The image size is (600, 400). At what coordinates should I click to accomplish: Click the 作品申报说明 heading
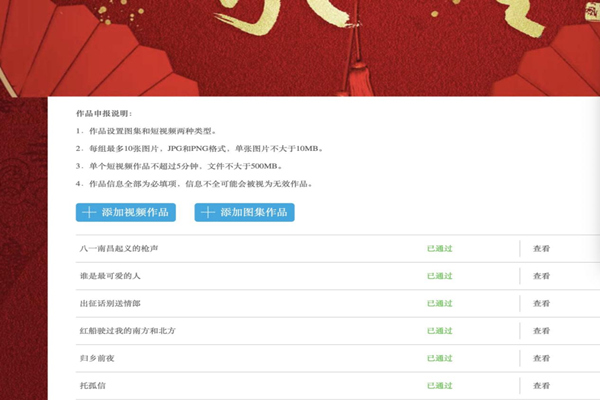104,114
